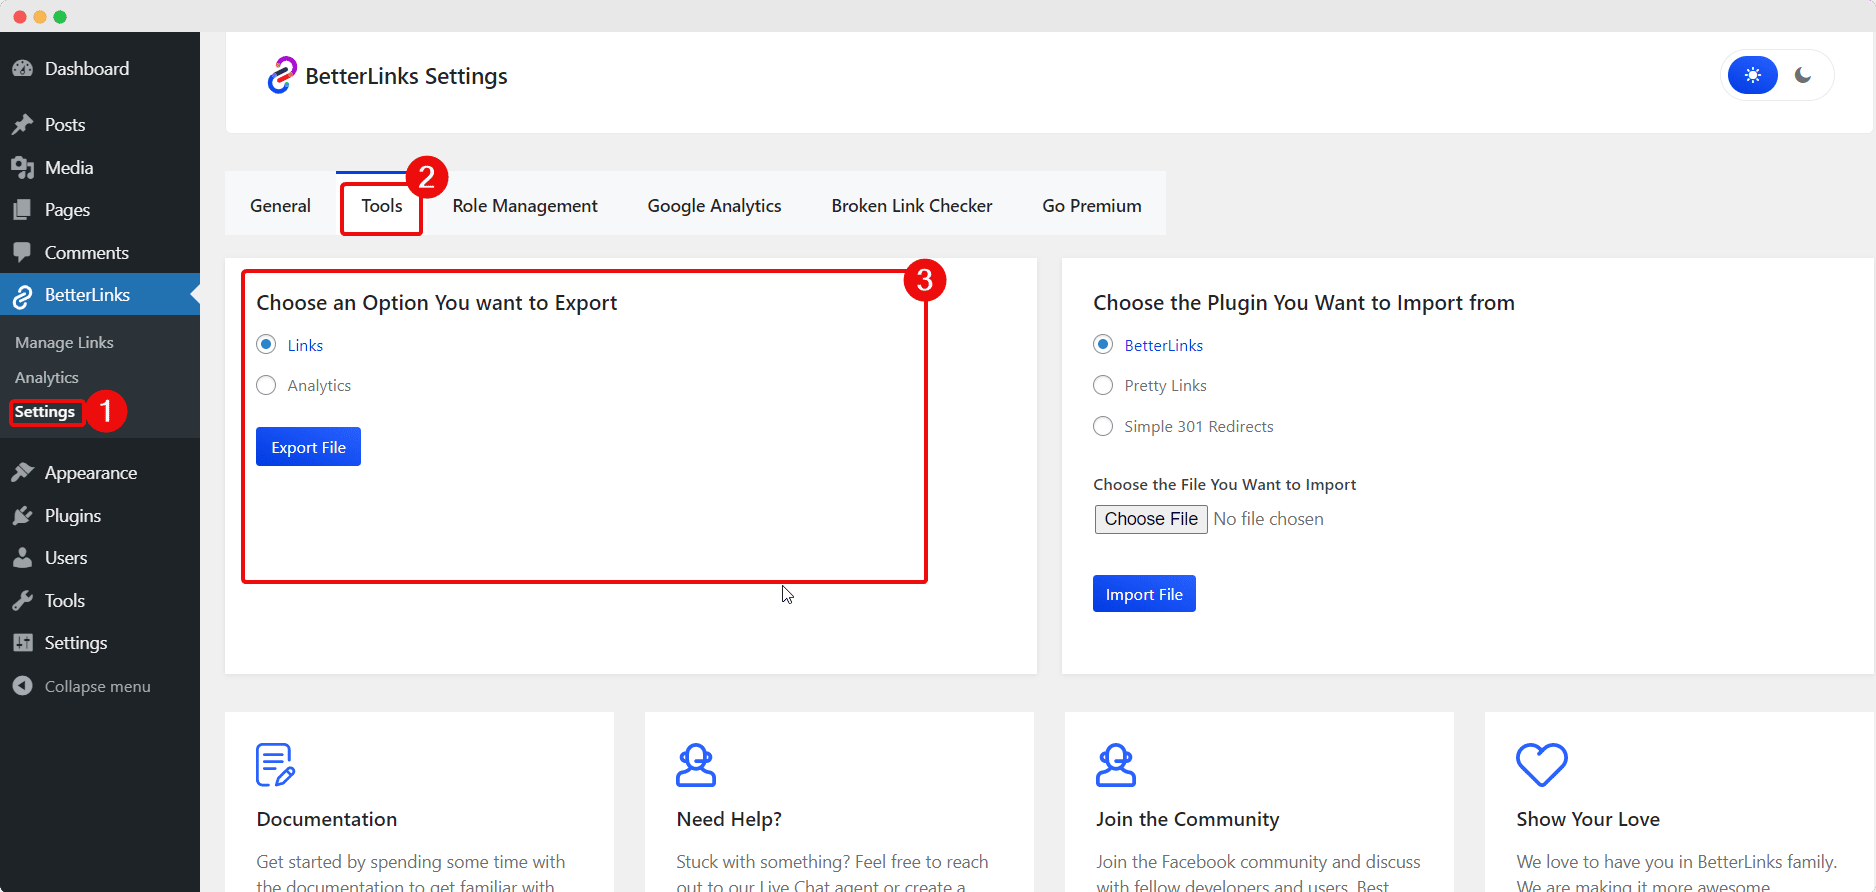Click the Comments bubble icon

pyautogui.click(x=22, y=253)
